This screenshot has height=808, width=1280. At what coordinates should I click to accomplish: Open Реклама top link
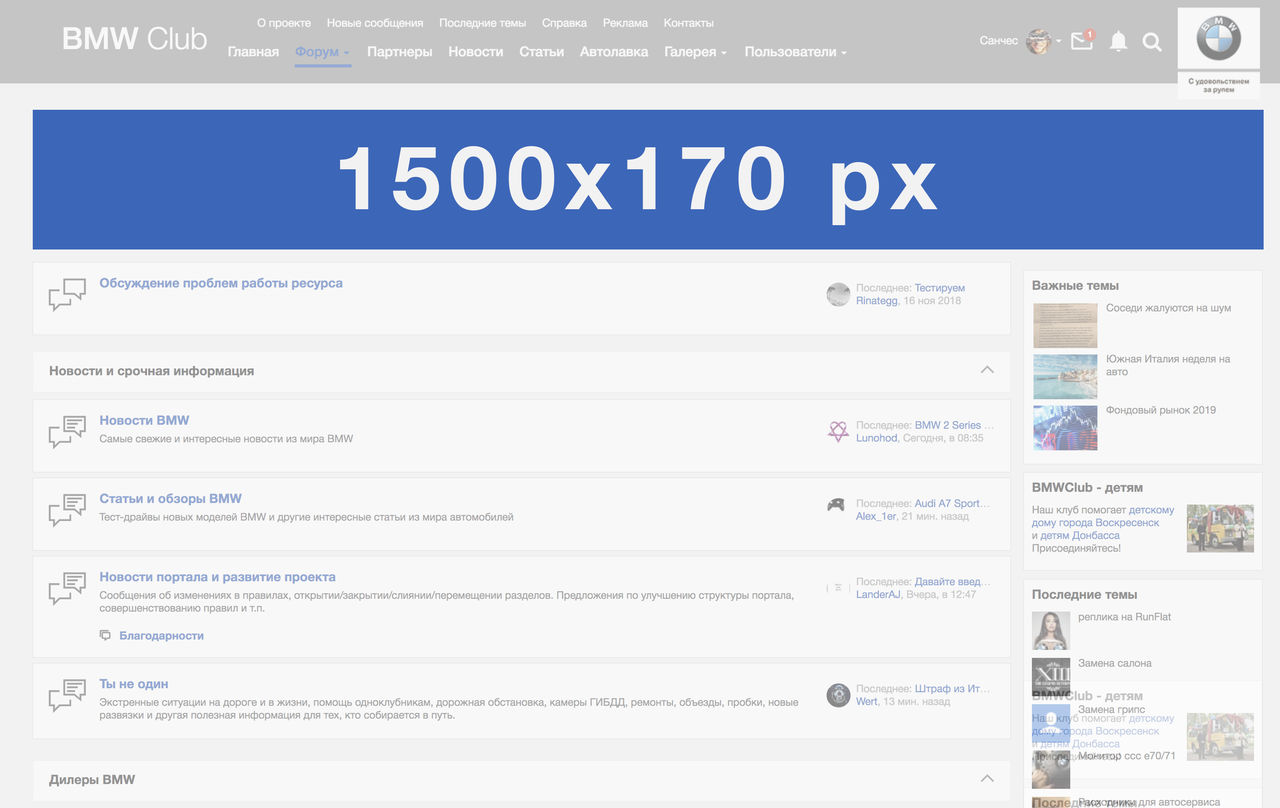625,23
